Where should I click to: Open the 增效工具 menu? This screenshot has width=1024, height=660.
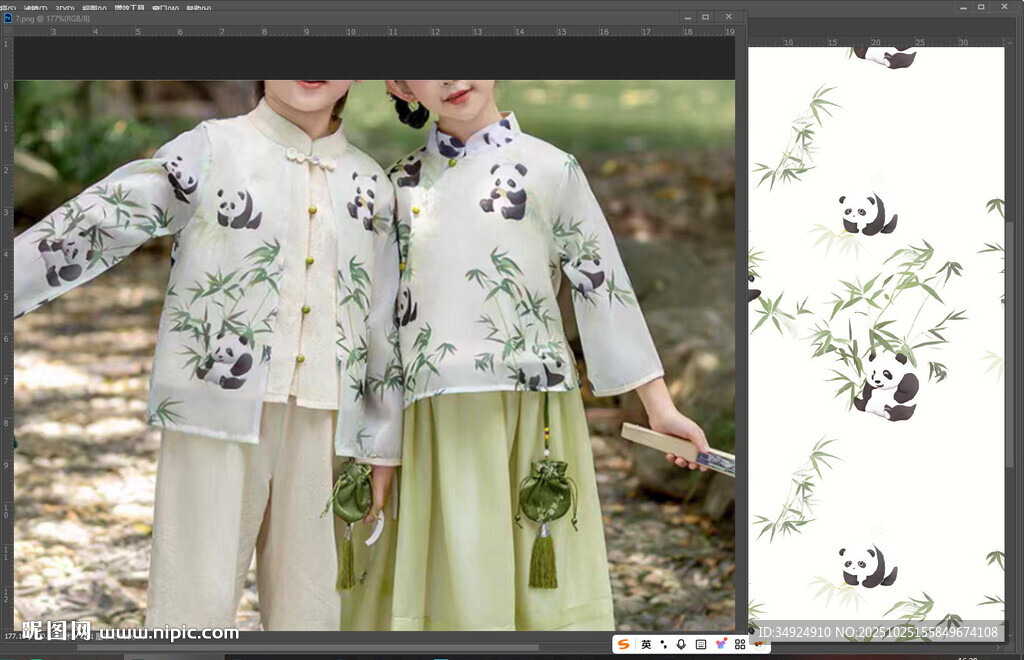click(129, 6)
